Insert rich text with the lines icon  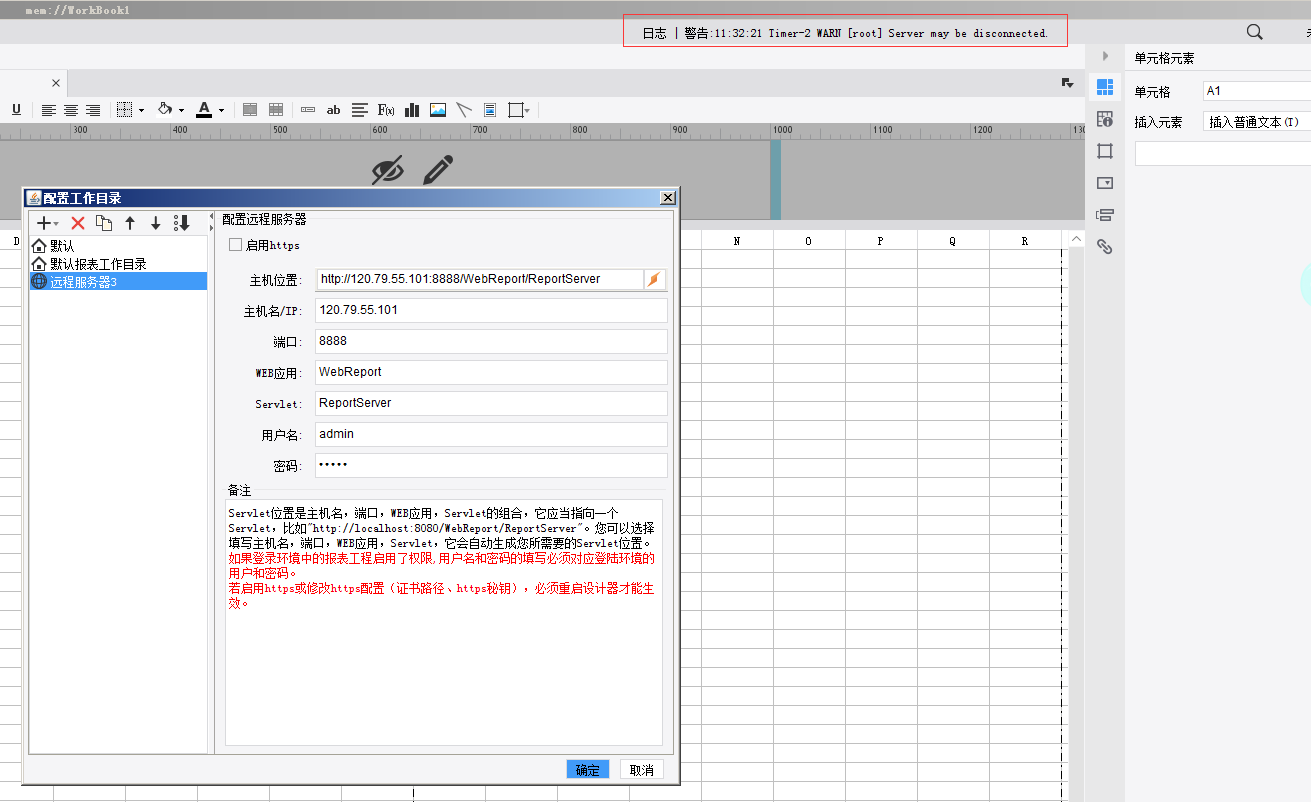[359, 110]
